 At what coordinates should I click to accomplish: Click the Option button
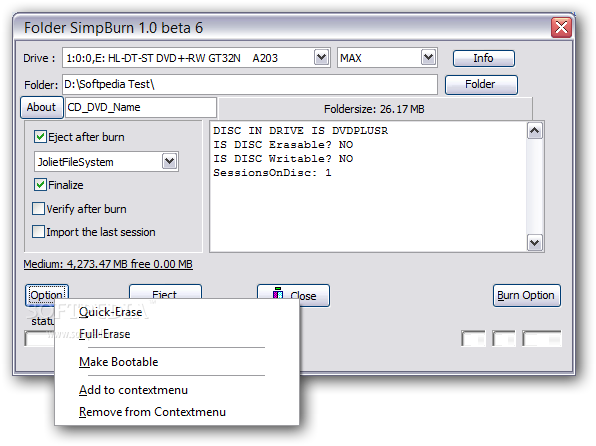point(47,295)
